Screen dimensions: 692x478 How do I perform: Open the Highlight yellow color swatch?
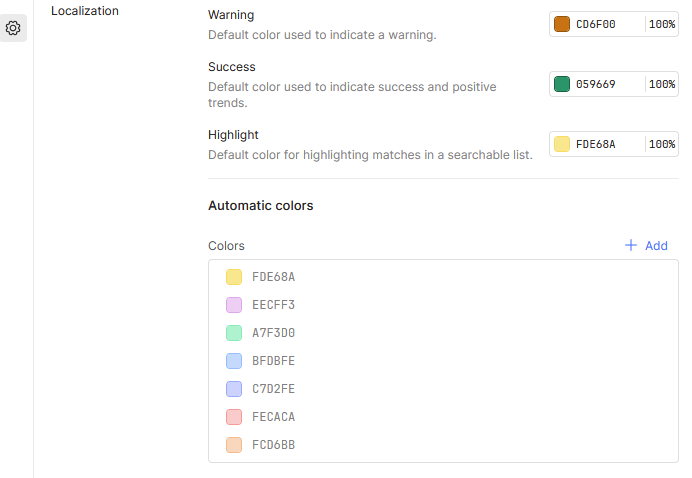[x=562, y=144]
